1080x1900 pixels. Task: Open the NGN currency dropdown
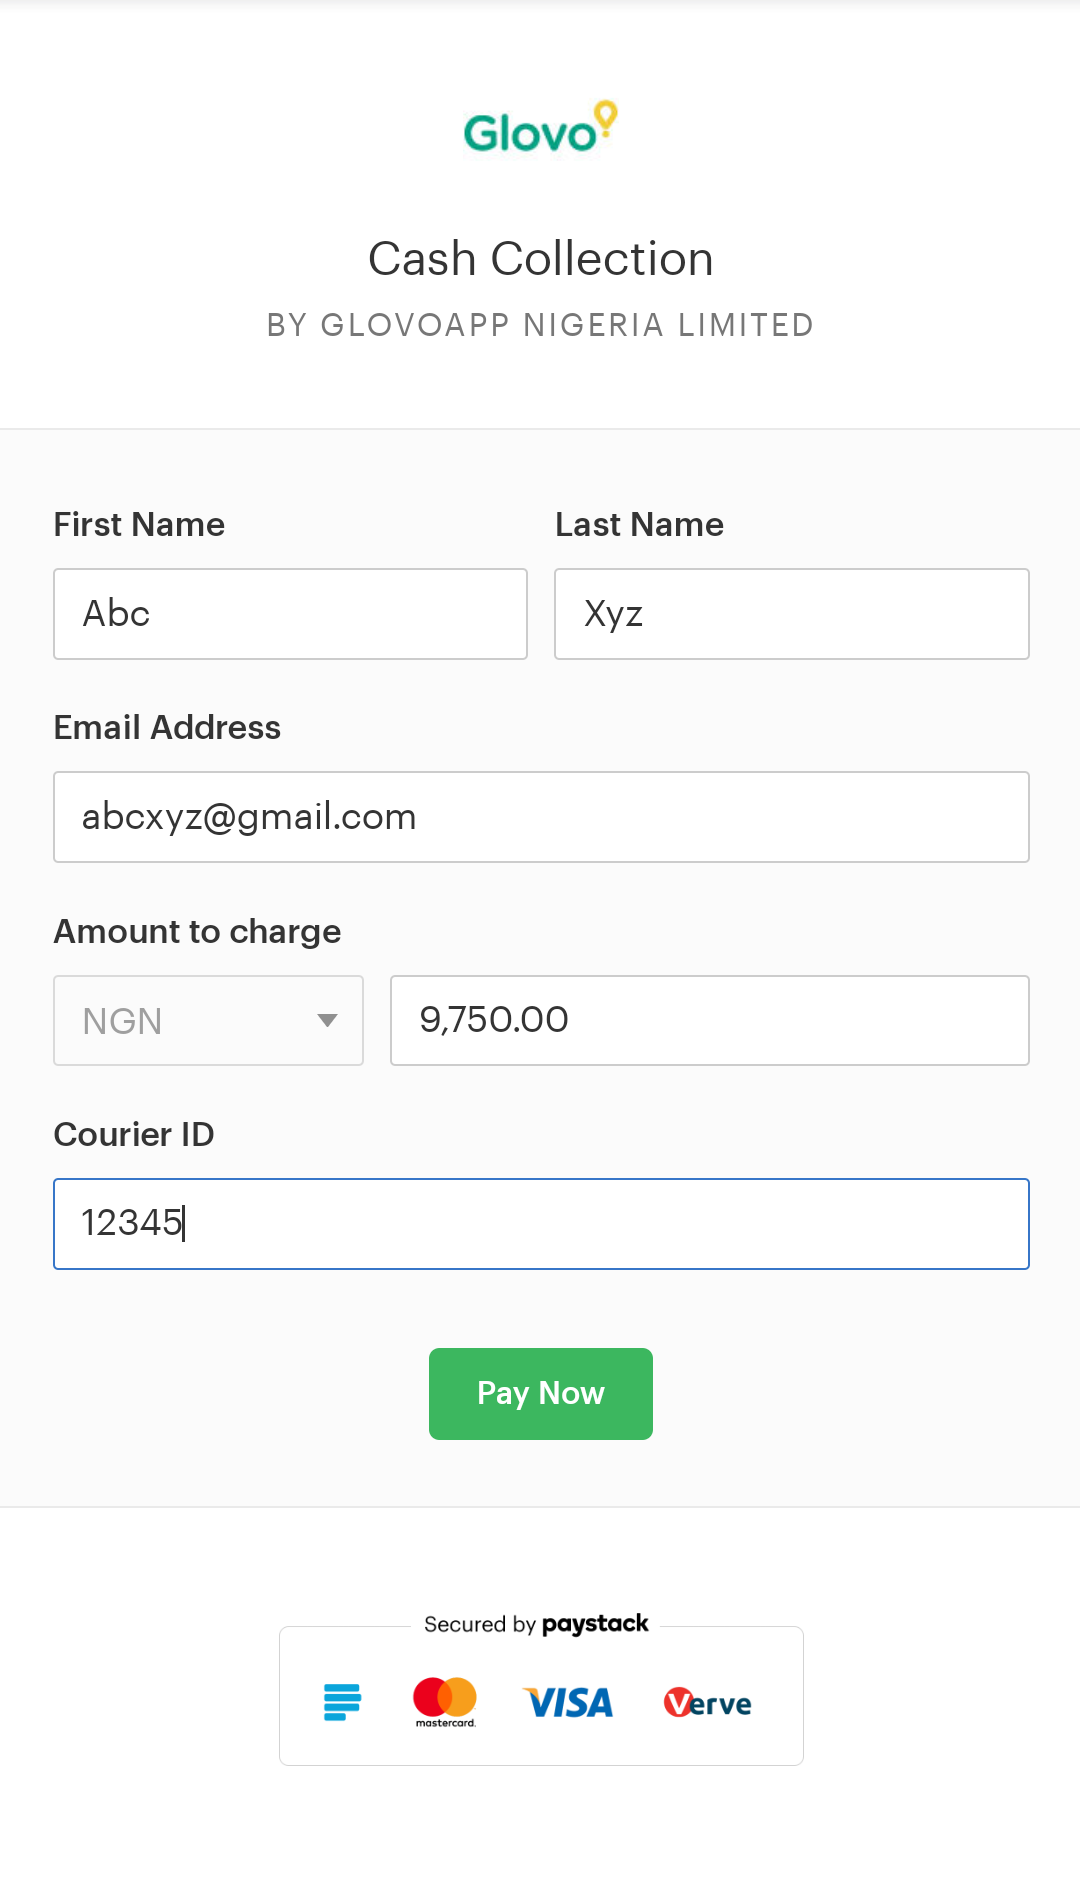pyautogui.click(x=208, y=1020)
